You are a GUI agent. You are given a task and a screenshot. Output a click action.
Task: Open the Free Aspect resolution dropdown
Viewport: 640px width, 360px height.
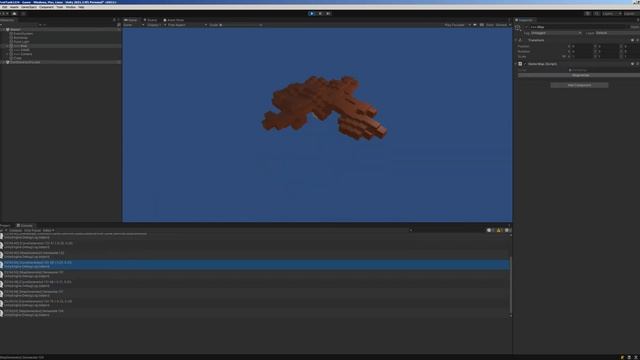click(x=186, y=25)
